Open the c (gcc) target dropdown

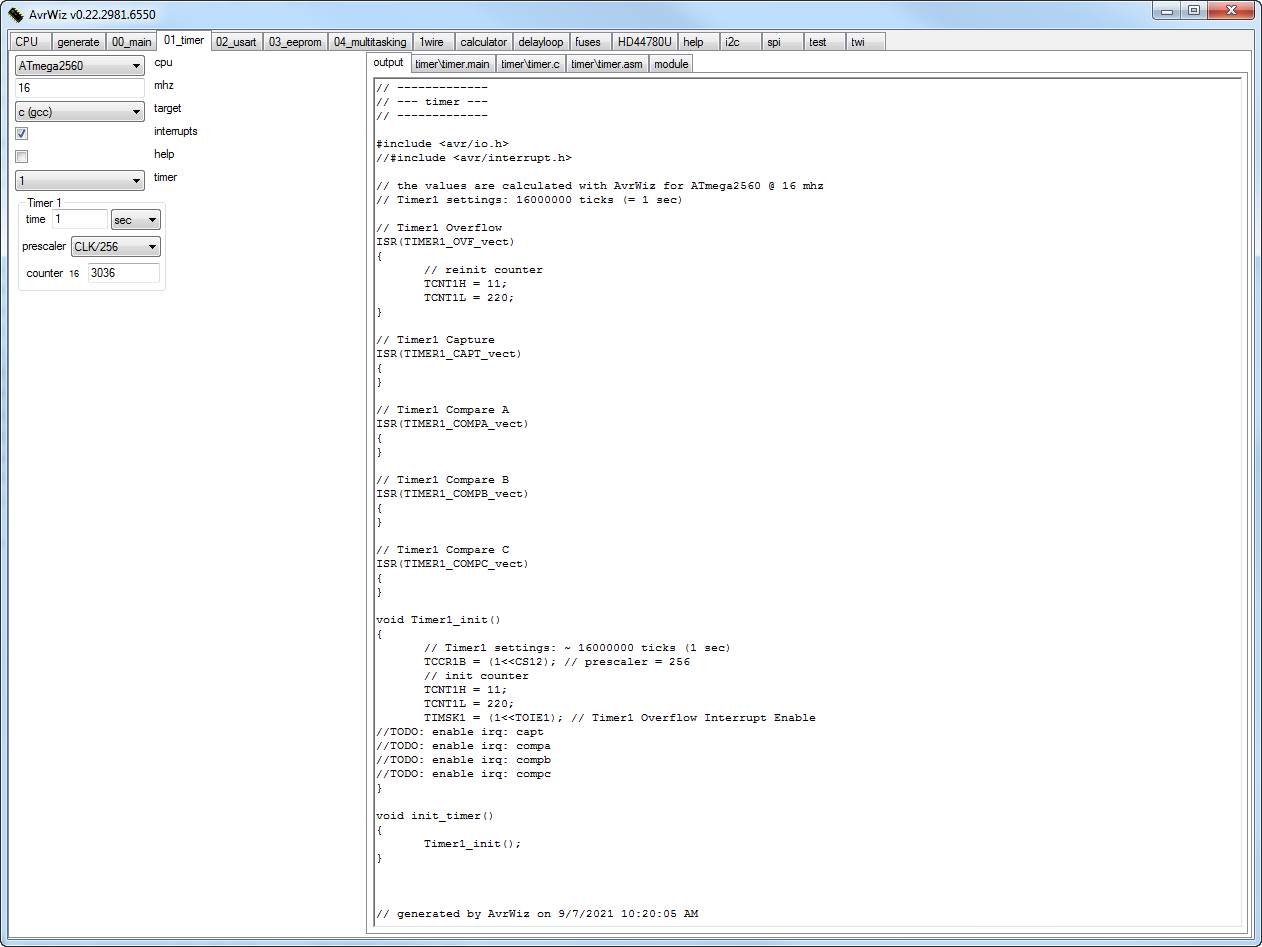[x=80, y=112]
